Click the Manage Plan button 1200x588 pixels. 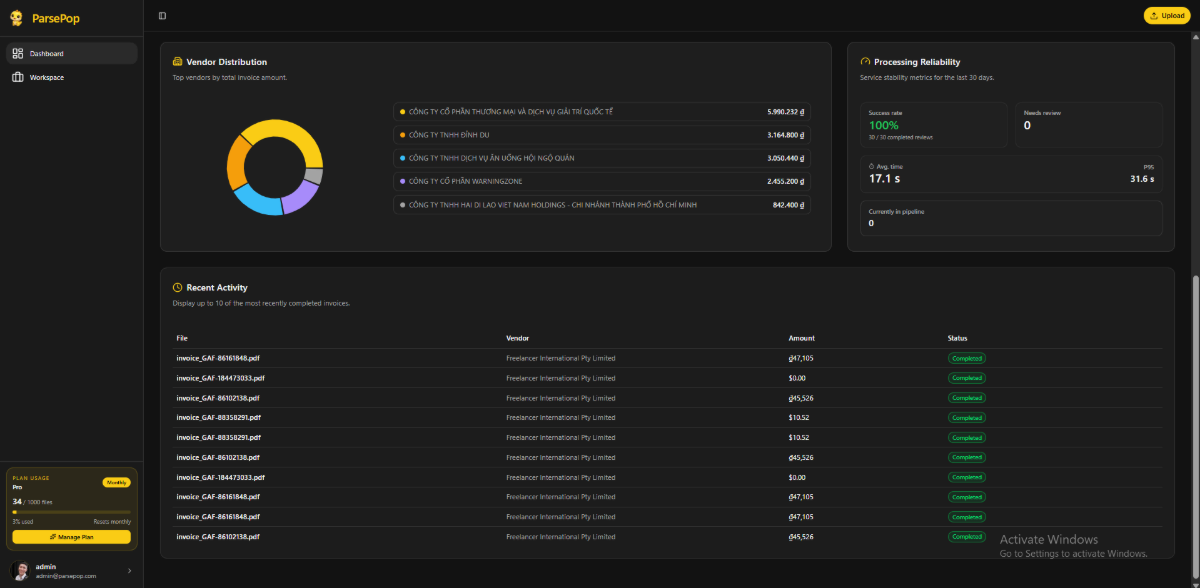pyautogui.click(x=71, y=537)
